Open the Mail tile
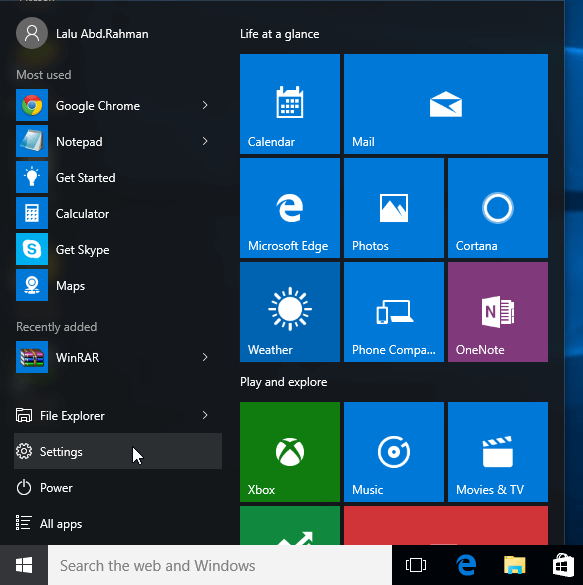 tap(446, 104)
